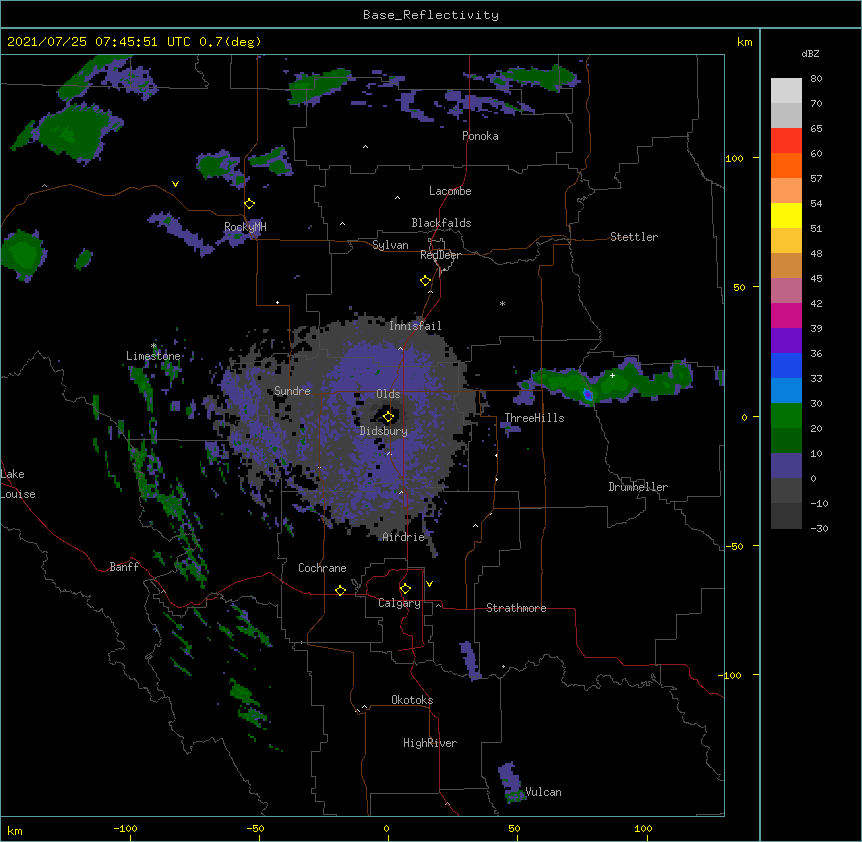Image resolution: width=862 pixels, height=842 pixels.
Task: Click the white asterisk above the Limestone label
Action: point(154,346)
